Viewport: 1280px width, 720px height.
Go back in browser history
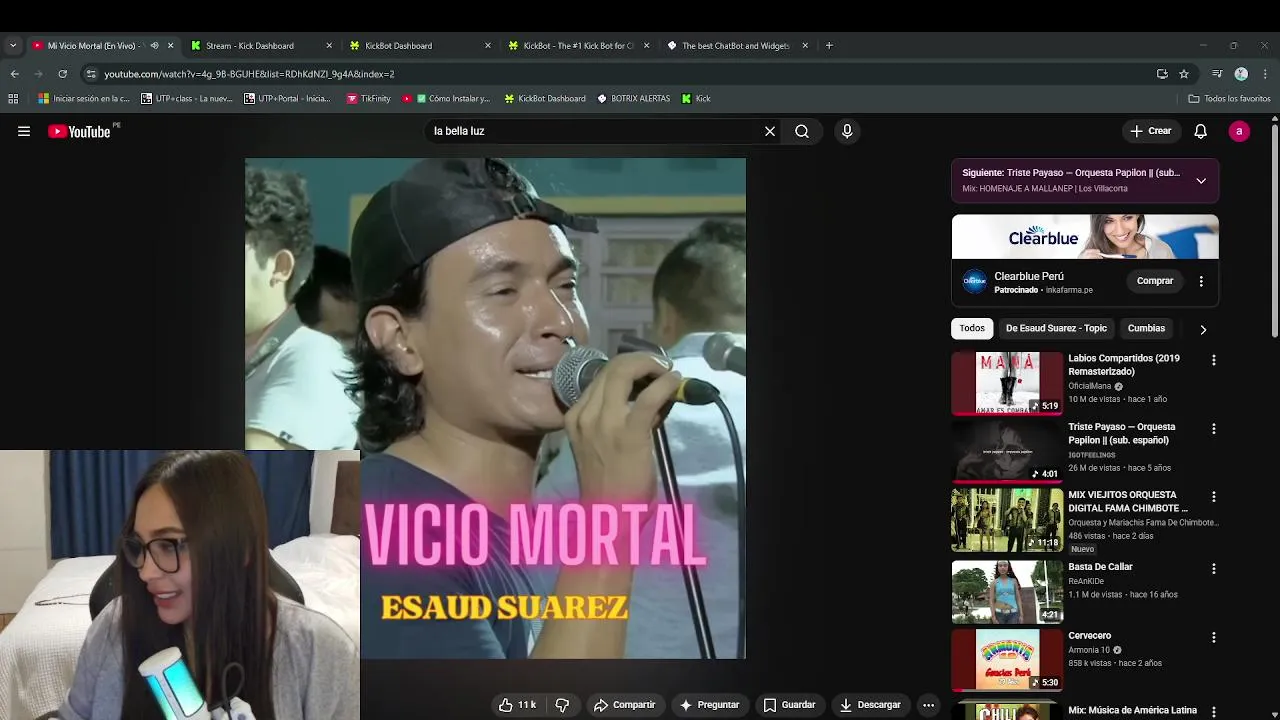coord(14,74)
